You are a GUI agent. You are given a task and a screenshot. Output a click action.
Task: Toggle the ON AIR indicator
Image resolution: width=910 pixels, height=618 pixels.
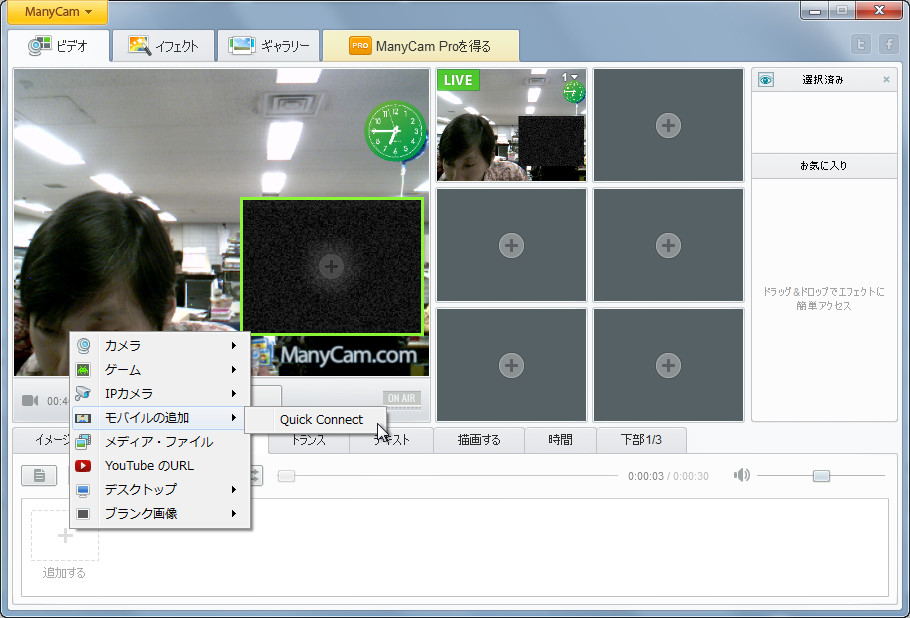coord(402,399)
